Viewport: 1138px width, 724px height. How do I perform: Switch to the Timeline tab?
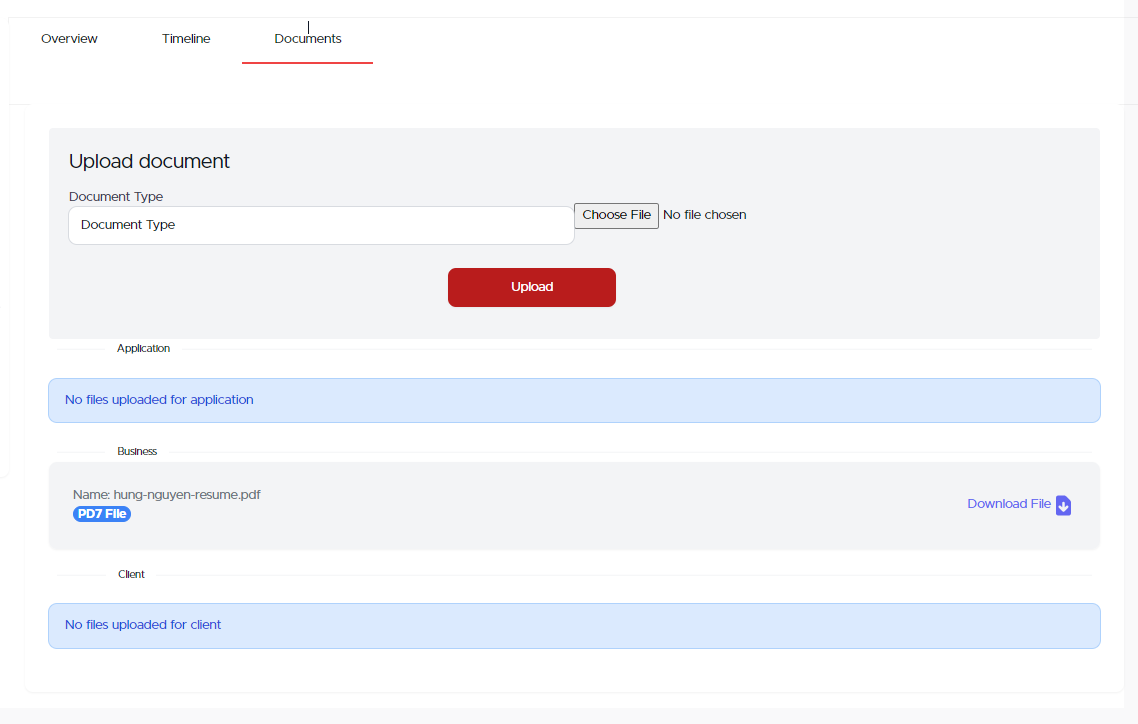pyautogui.click(x=186, y=39)
